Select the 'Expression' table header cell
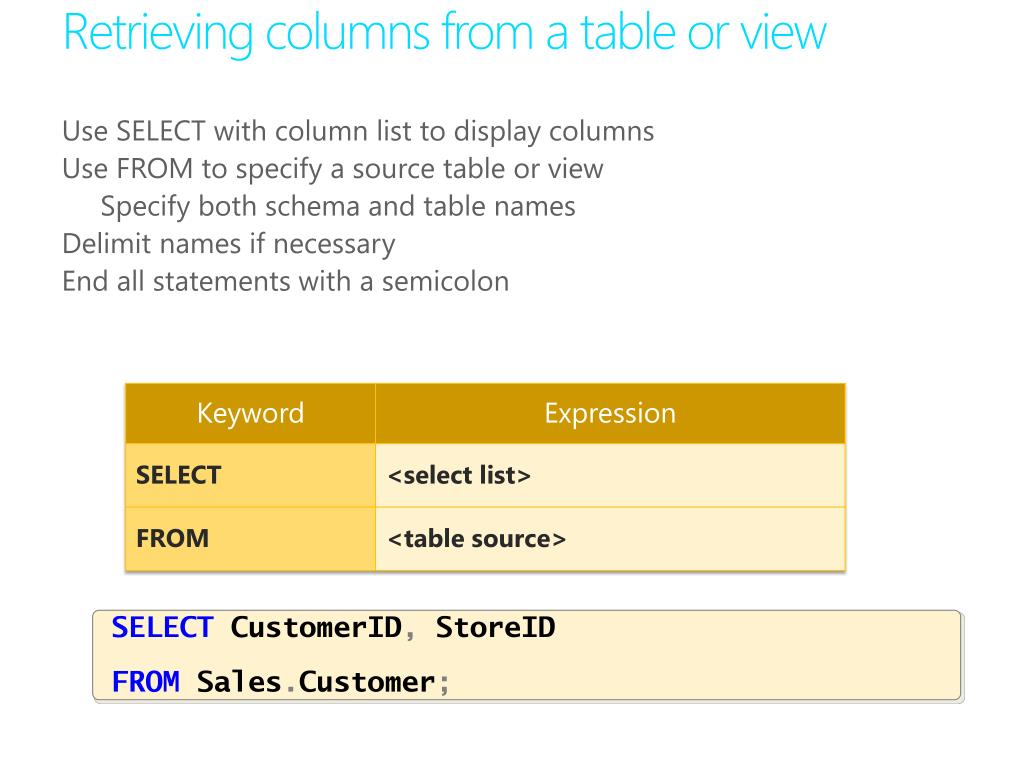Image resolution: width=1024 pixels, height=768 pixels. click(611, 414)
